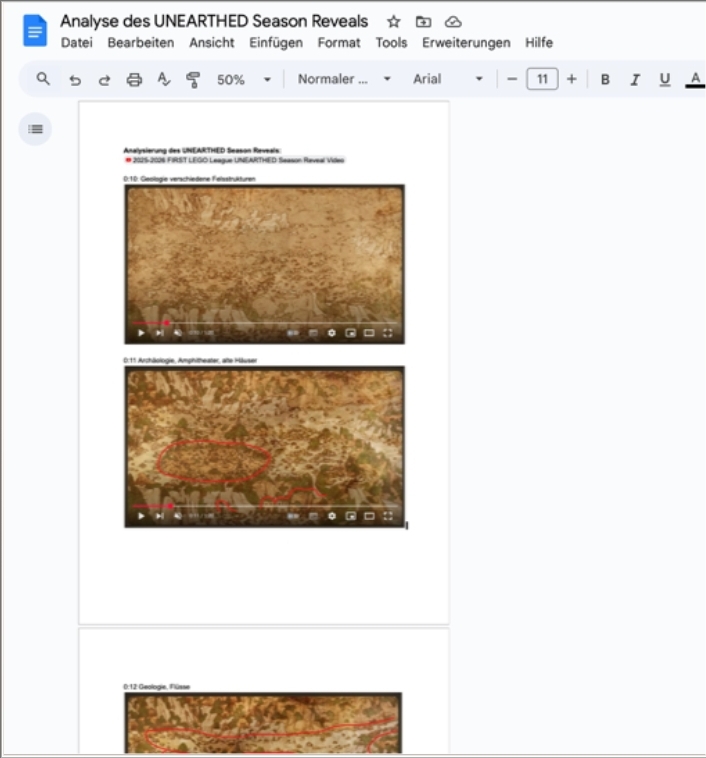Screen dimensions: 706x758
Task: Click the search menus magnifier icon
Action: coord(43,79)
